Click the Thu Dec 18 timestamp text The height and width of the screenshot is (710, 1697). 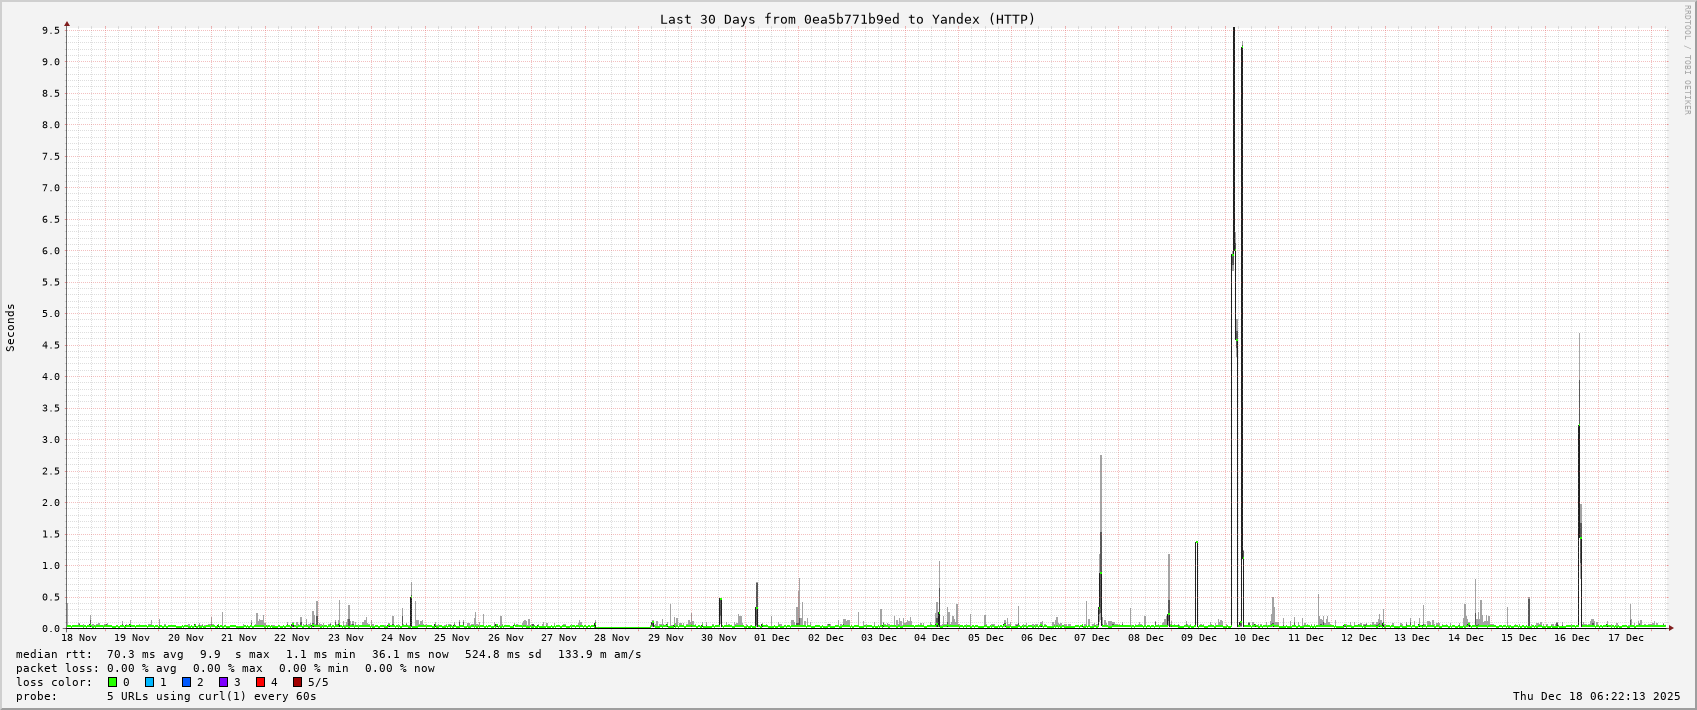click(x=1596, y=696)
